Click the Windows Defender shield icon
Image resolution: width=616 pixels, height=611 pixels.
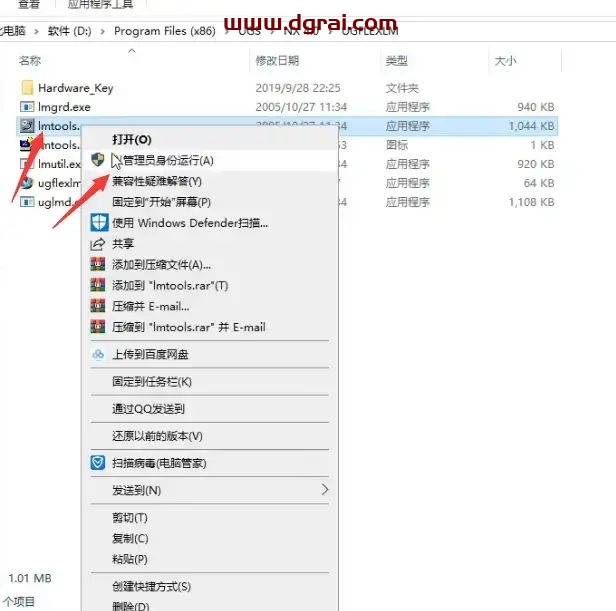coord(99,223)
